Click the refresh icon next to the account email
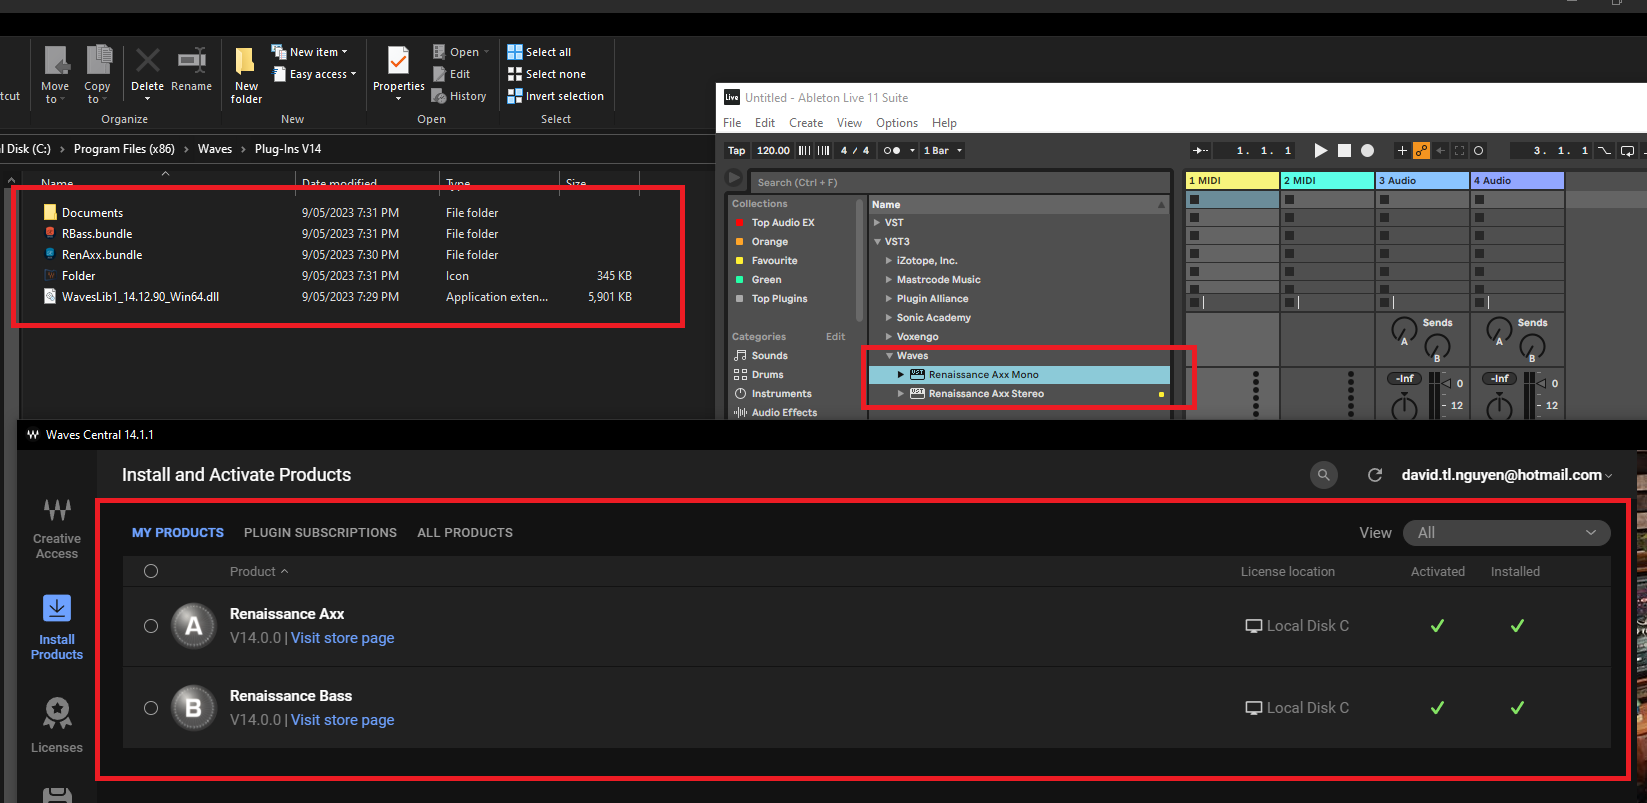Image resolution: width=1647 pixels, height=803 pixels. (x=1375, y=475)
